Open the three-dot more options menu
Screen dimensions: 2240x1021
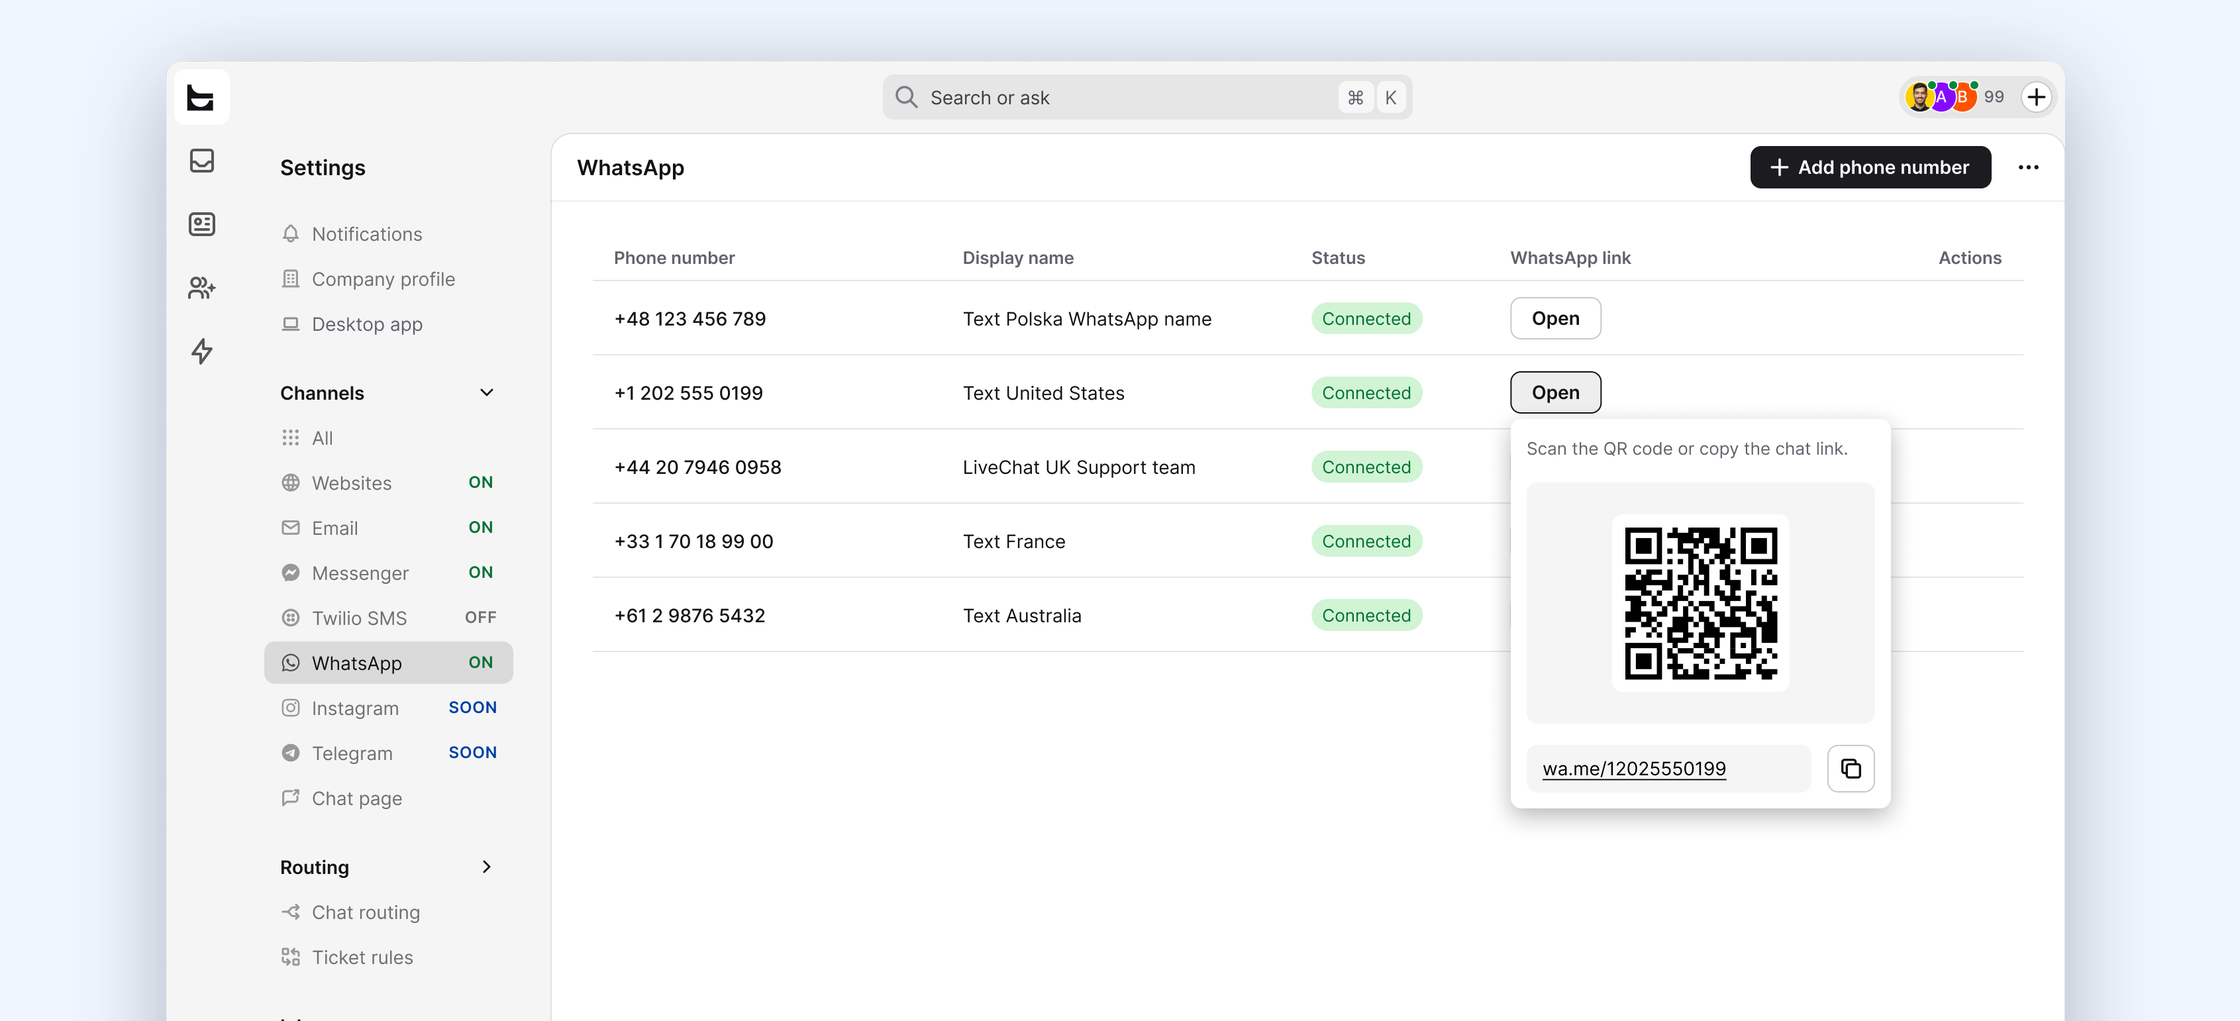(x=2028, y=167)
